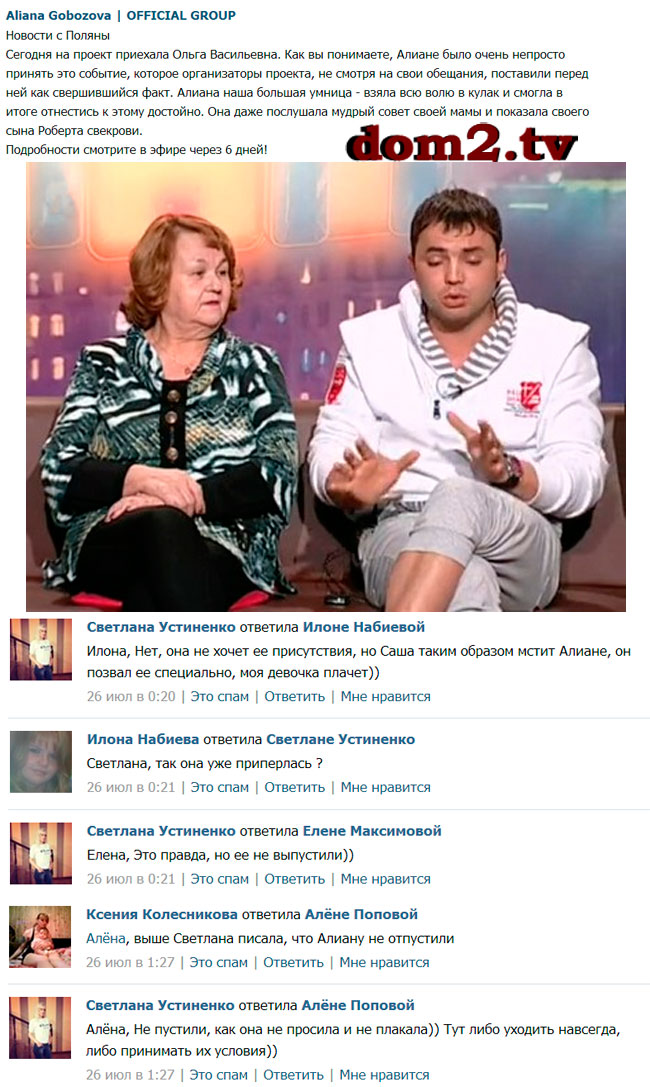Open Илоне Набиевой profile link
The image size is (650, 1087).
click(x=364, y=627)
